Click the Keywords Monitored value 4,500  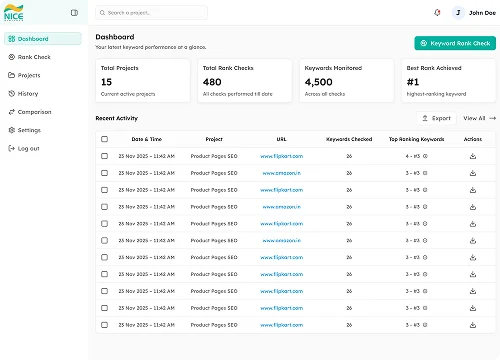click(318, 82)
